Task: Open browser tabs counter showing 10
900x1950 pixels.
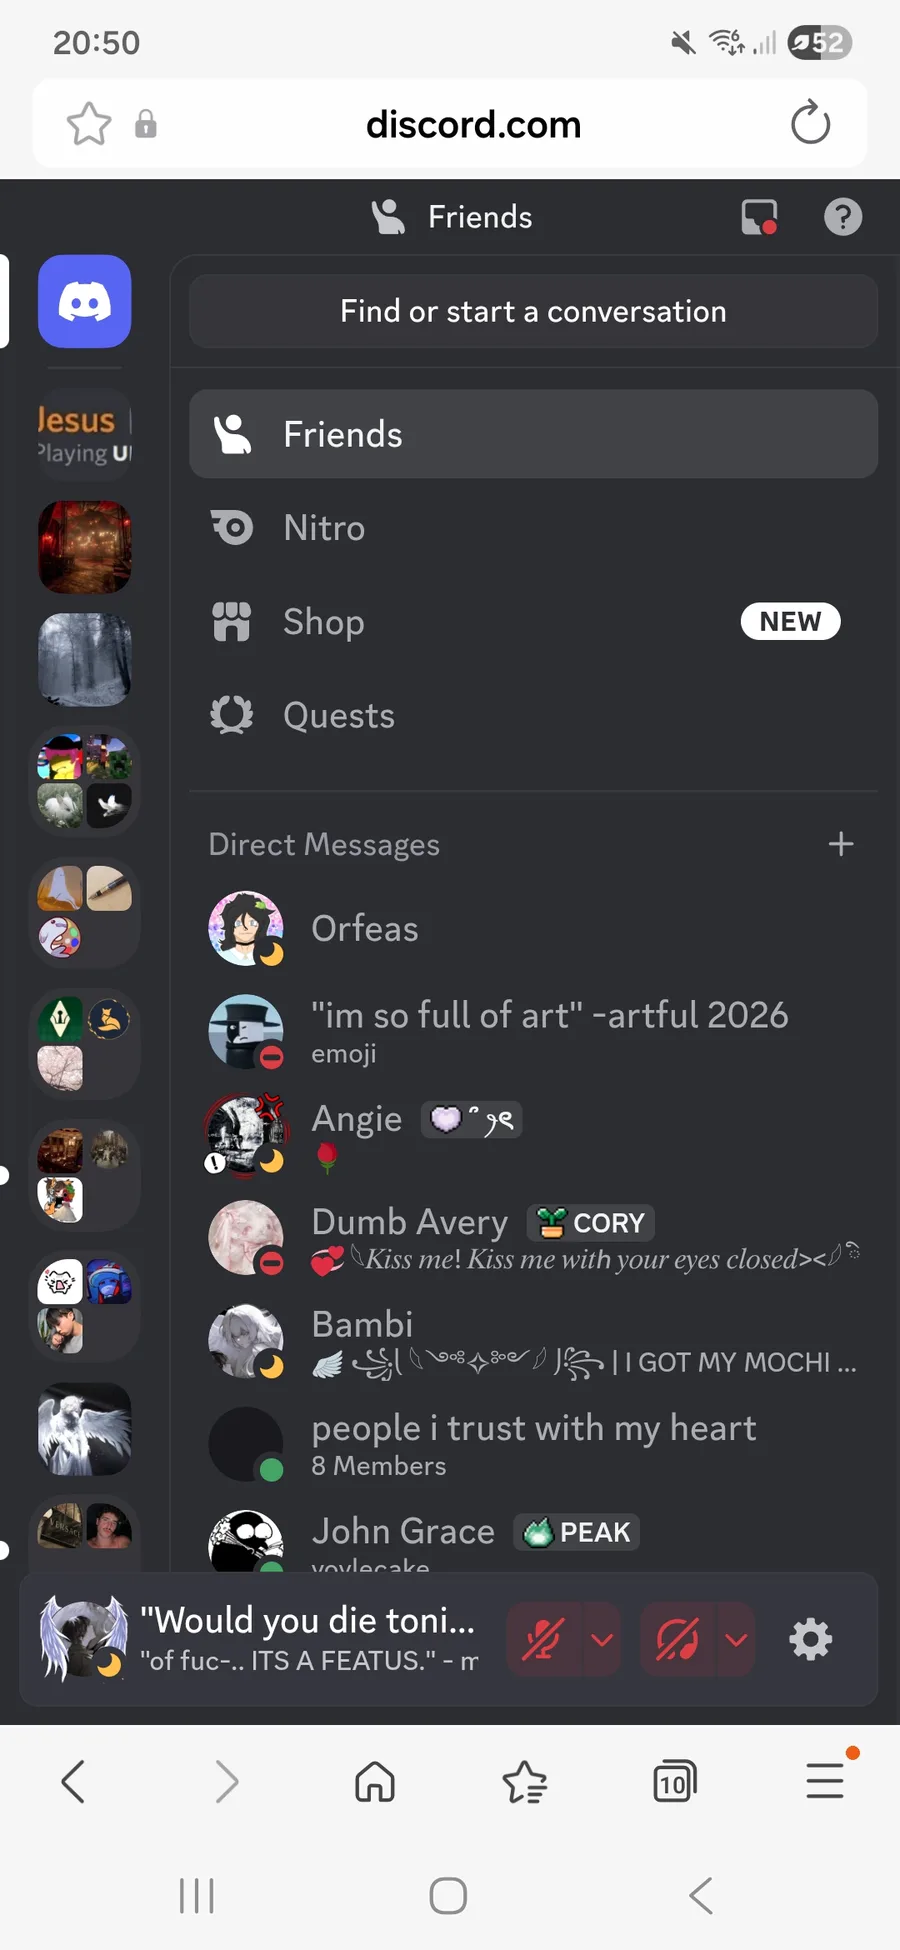Action: (674, 1781)
